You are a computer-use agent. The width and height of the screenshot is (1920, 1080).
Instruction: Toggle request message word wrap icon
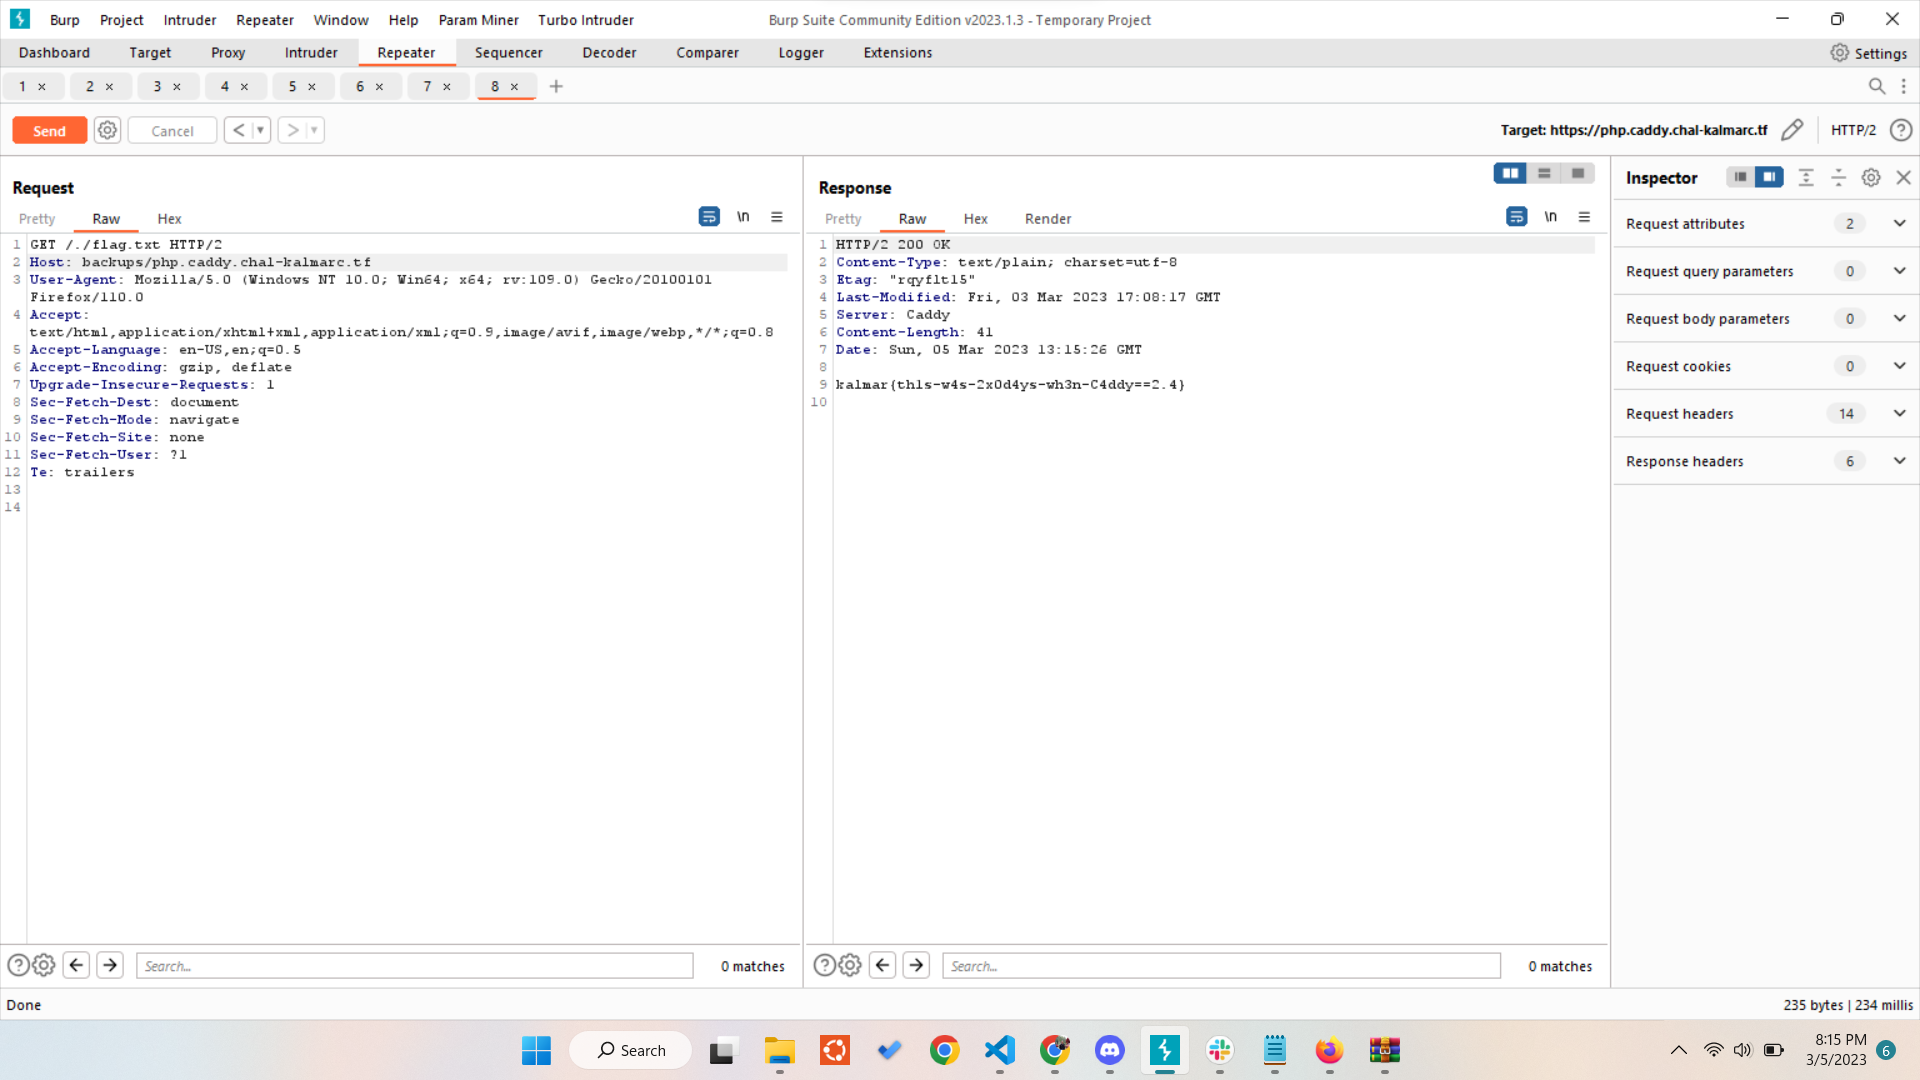point(709,217)
